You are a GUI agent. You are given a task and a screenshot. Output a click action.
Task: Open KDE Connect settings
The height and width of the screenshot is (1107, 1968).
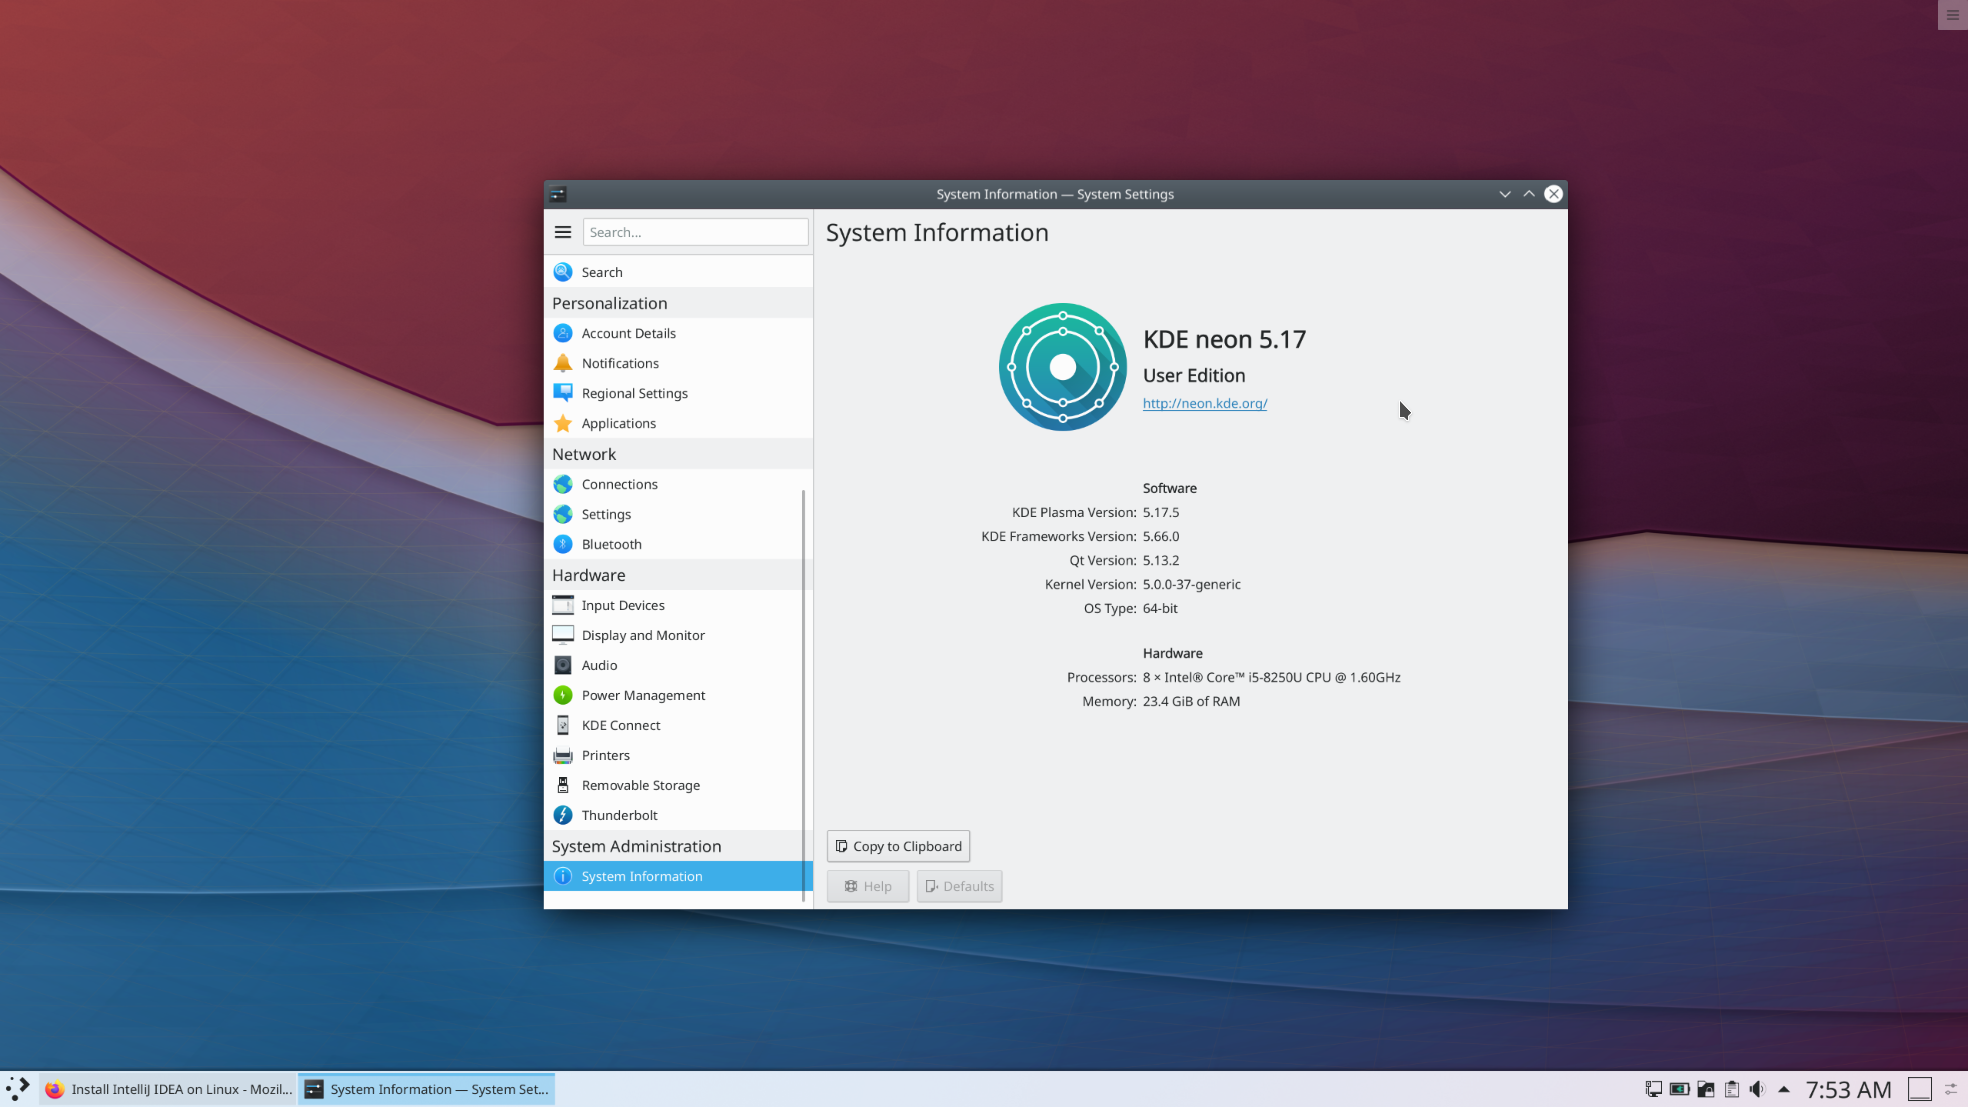click(x=678, y=725)
